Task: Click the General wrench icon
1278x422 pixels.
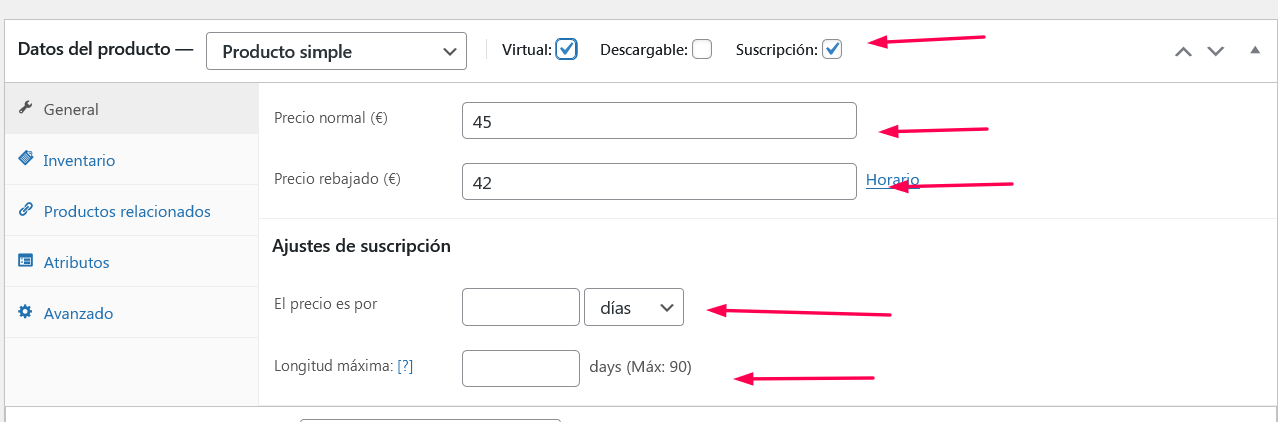Action: pyautogui.click(x=26, y=108)
